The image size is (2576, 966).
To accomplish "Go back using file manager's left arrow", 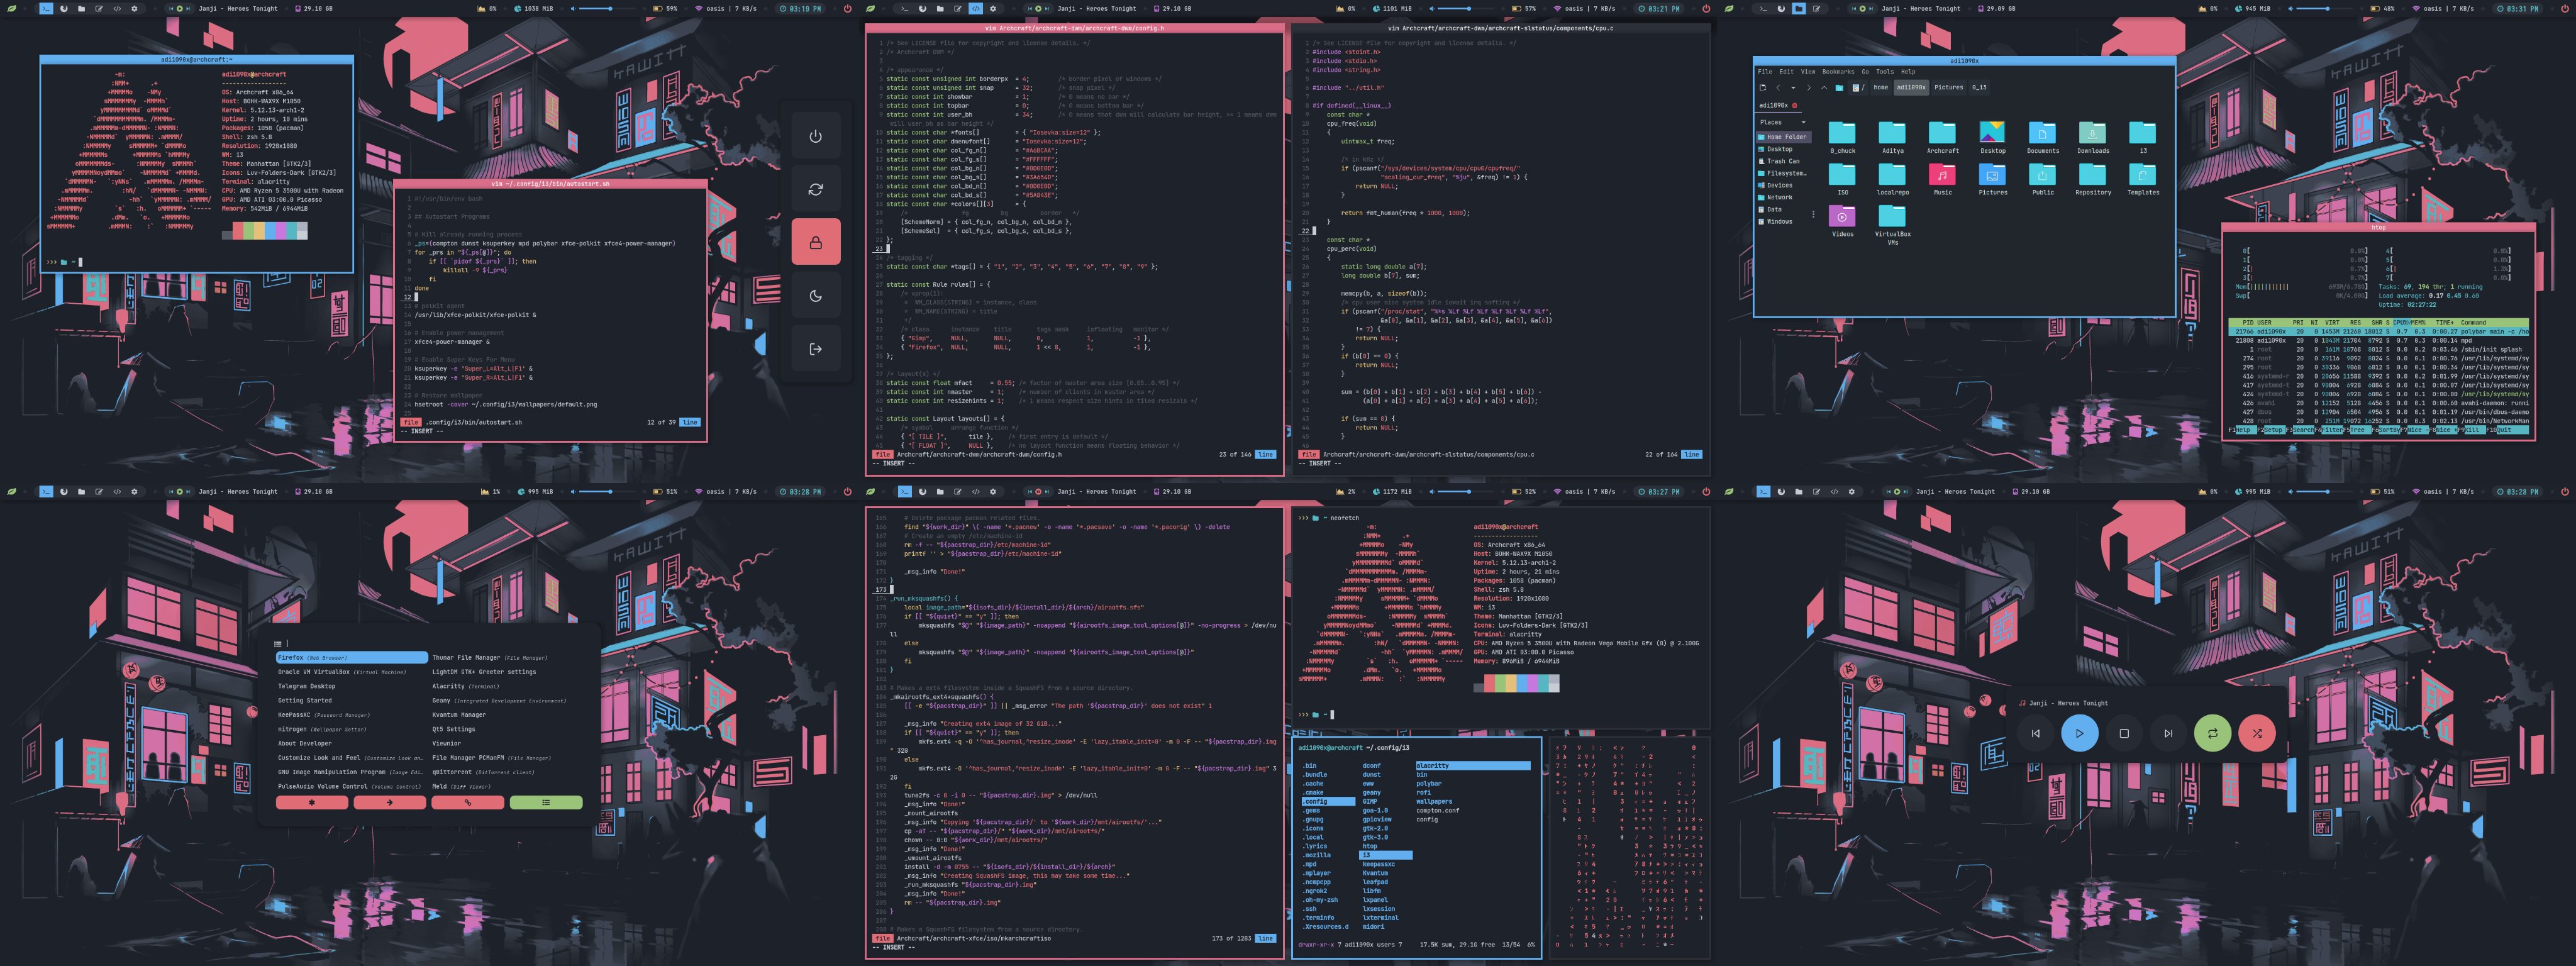I will tap(1778, 88).
